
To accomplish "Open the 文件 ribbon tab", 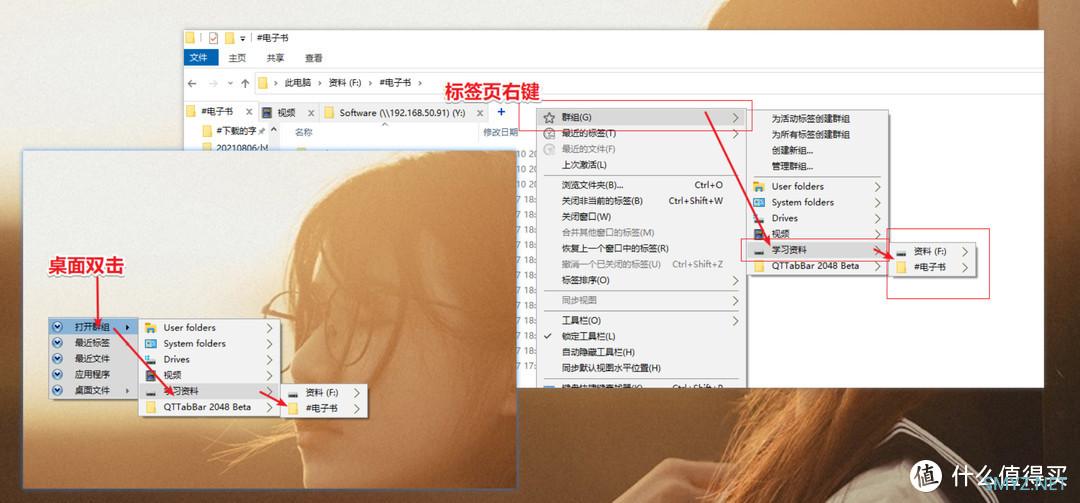I will pos(200,58).
